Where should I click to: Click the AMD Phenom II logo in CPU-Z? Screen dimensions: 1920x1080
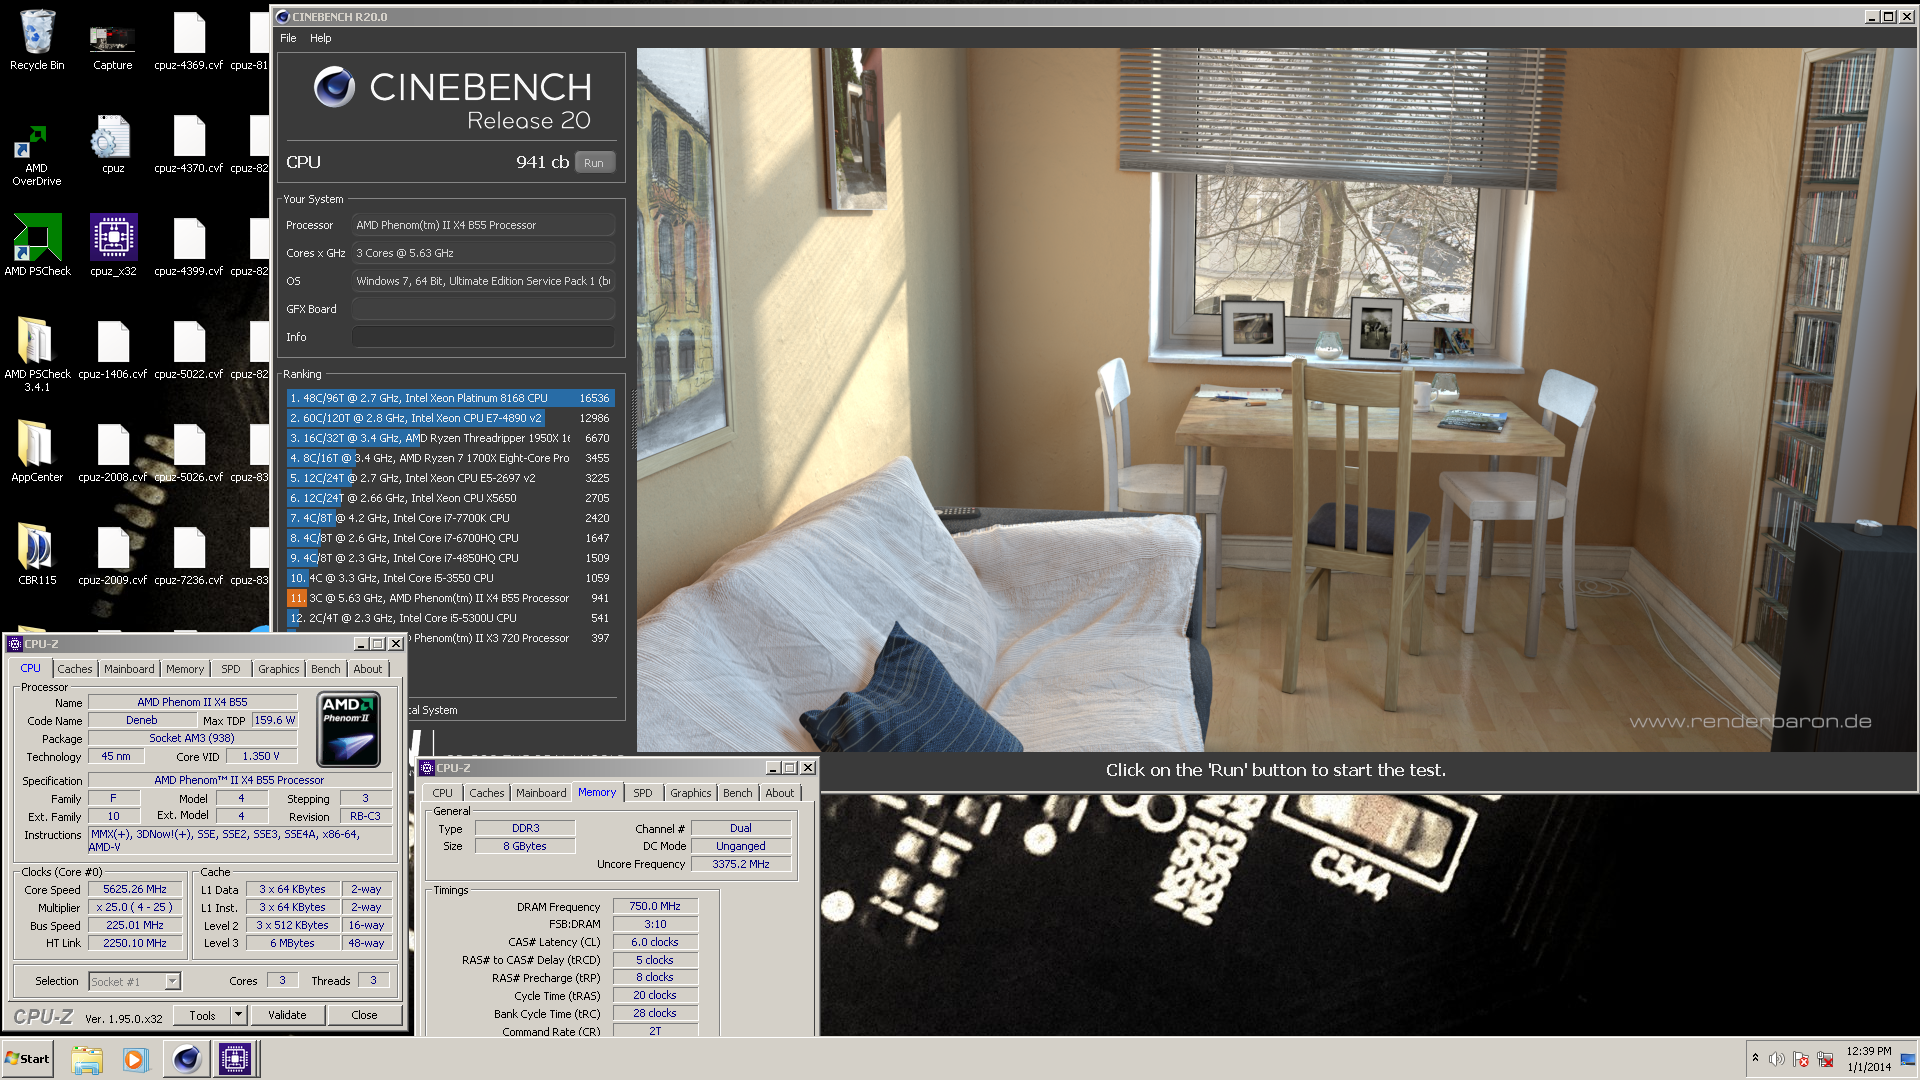tap(349, 729)
